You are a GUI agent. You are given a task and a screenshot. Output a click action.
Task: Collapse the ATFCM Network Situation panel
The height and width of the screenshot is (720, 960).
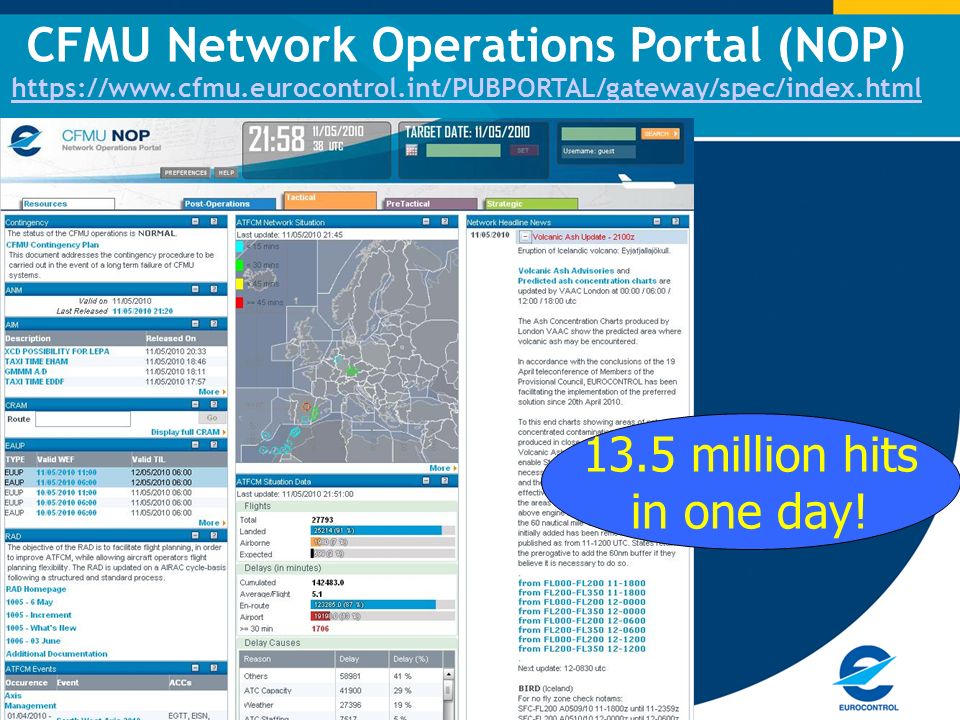click(x=426, y=222)
